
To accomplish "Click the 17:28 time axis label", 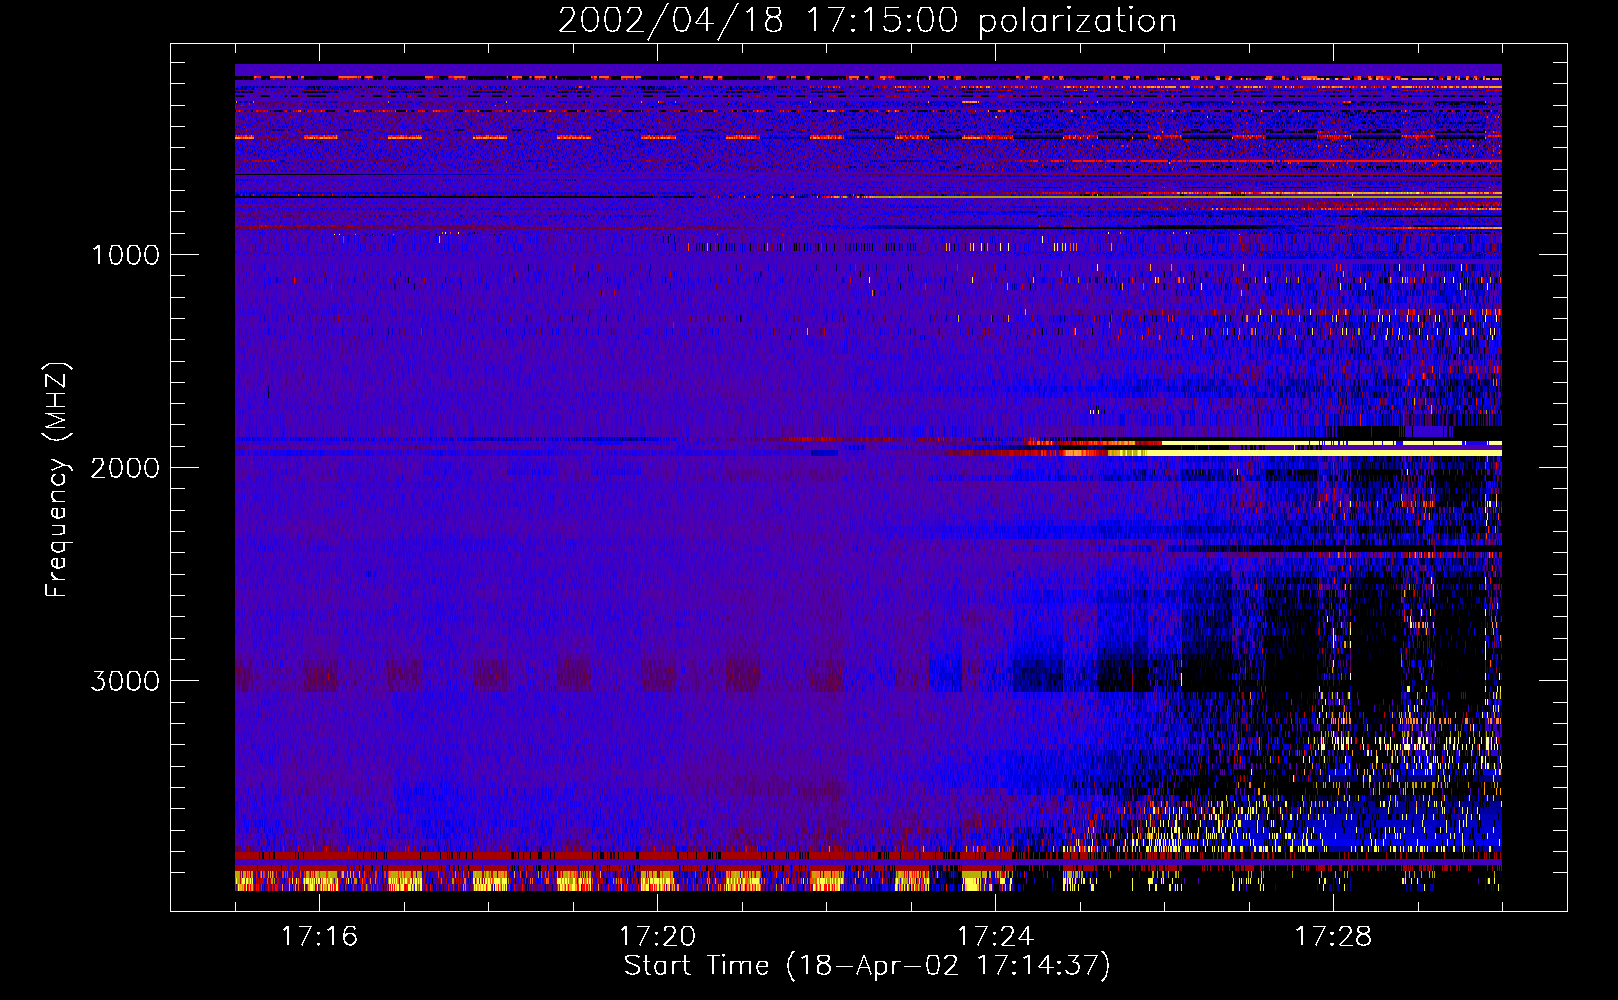I will pyautogui.click(x=1333, y=937).
